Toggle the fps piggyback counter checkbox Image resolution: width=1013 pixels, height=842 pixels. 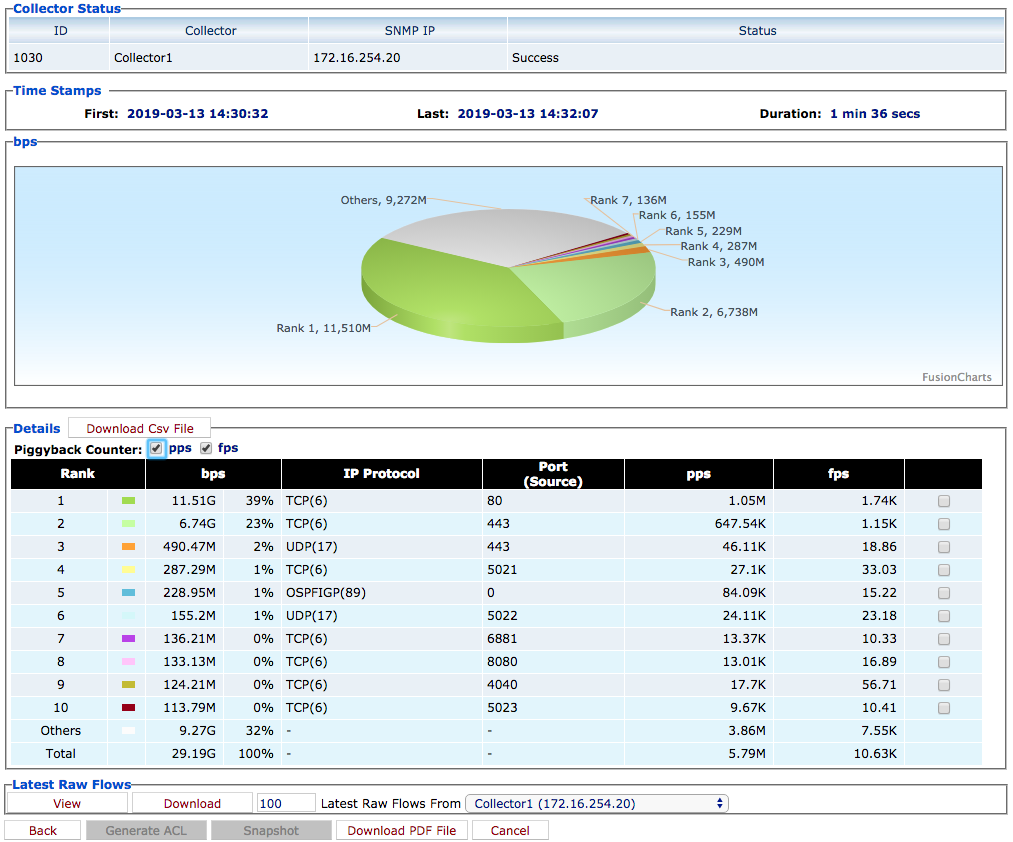pos(206,449)
